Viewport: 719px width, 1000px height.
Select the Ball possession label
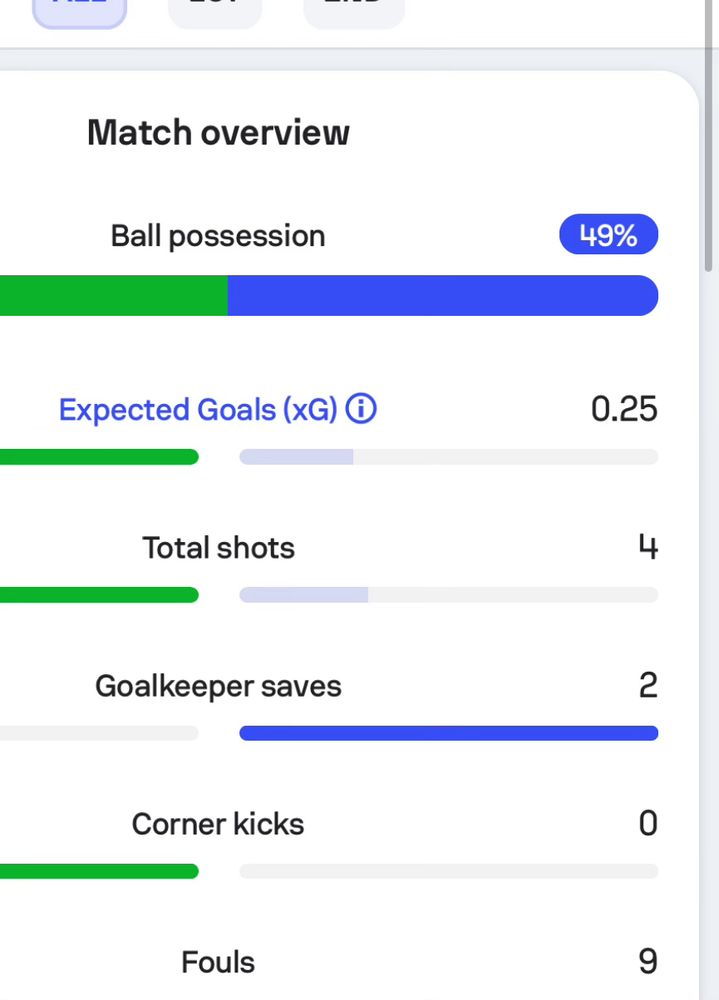218,237
